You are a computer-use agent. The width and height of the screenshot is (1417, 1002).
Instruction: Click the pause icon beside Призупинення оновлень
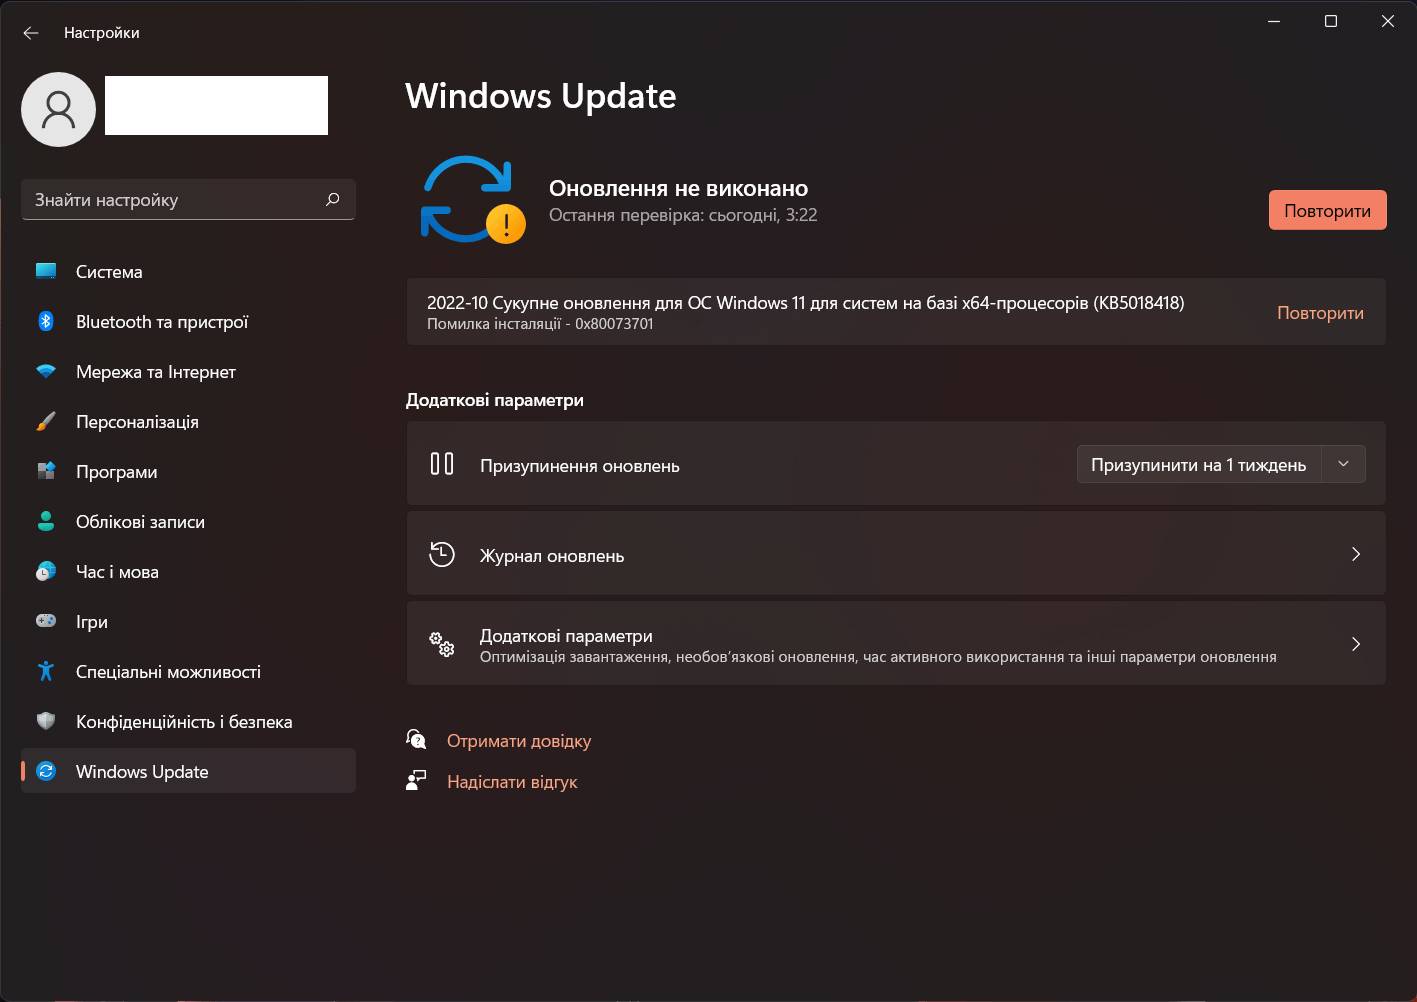tap(442, 464)
